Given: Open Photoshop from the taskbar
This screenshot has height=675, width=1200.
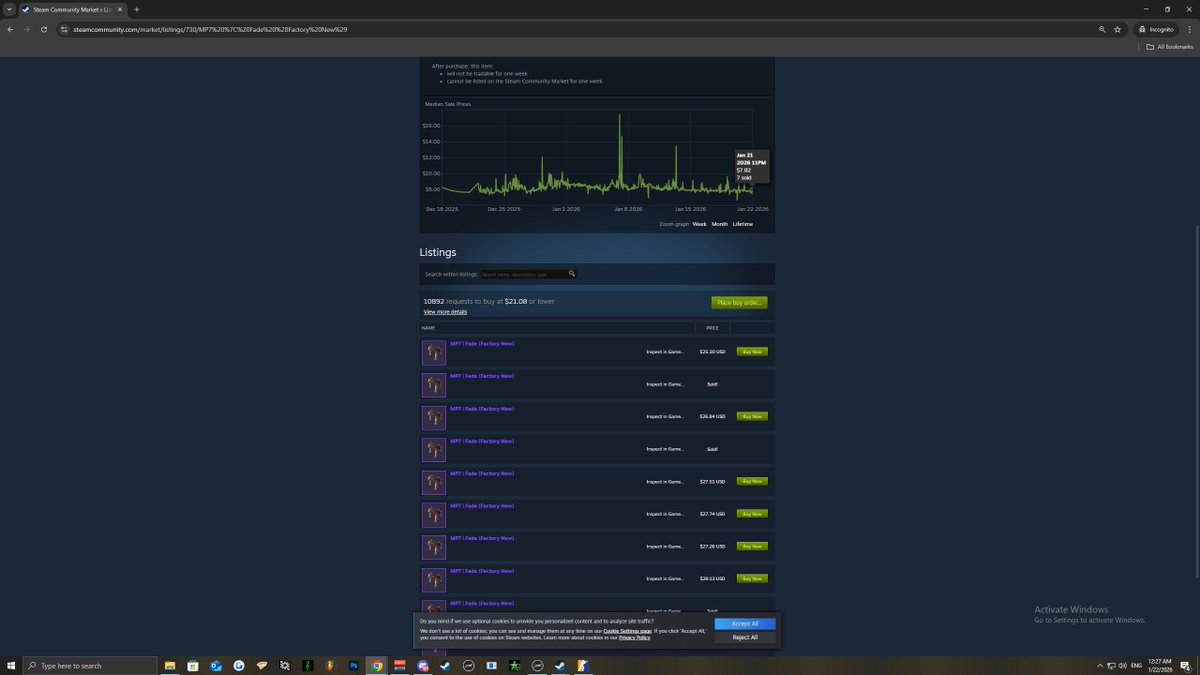Looking at the screenshot, I should [x=353, y=665].
